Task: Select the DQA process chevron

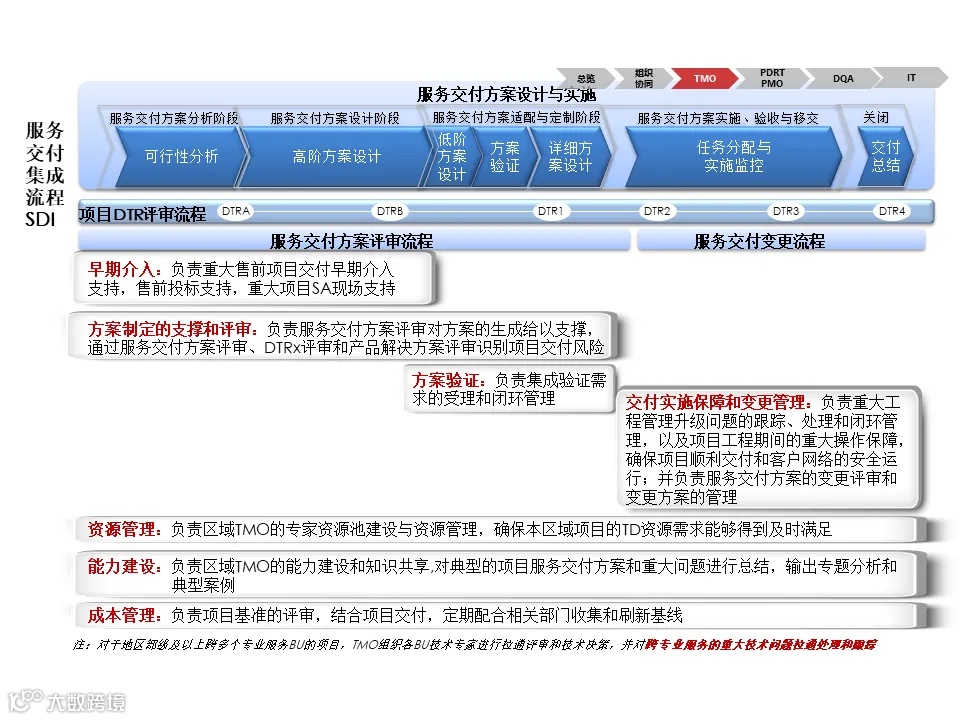Action: tap(842, 77)
